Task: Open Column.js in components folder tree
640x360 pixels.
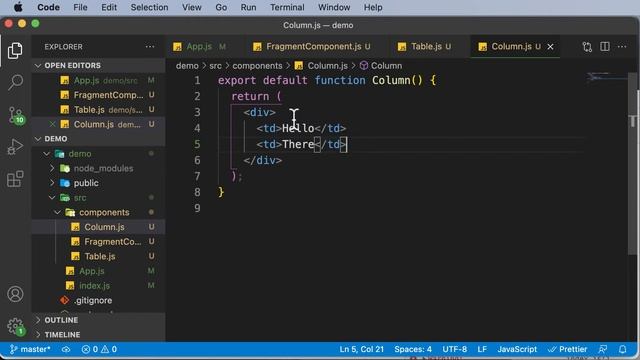Action: pyautogui.click(x=98, y=227)
